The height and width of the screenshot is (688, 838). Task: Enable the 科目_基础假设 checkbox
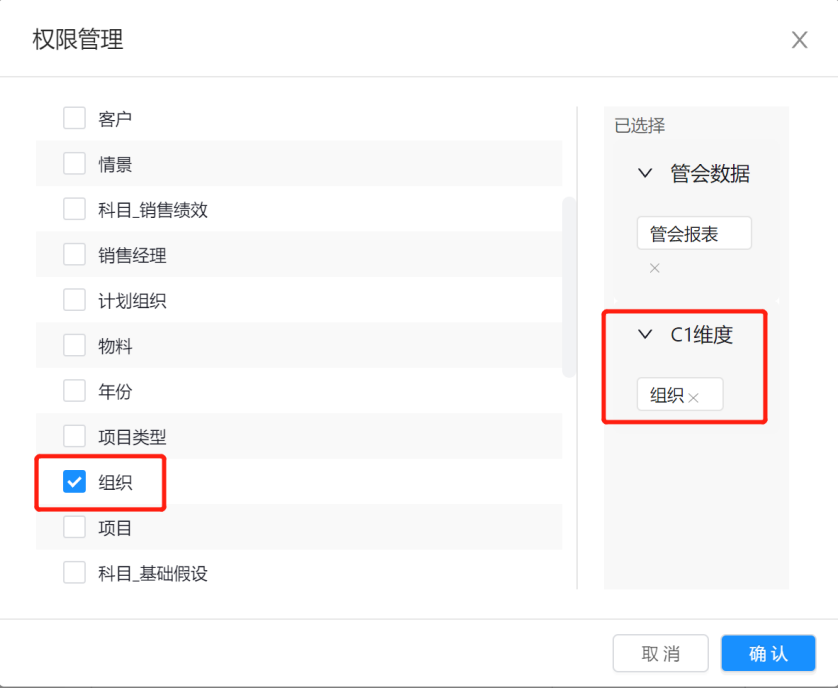point(74,573)
